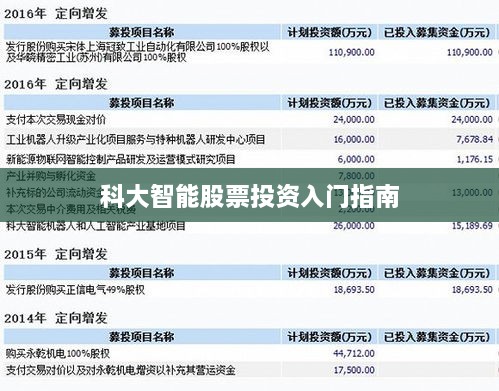Click 募投项目名称 header above the 支付本次交易现金对价 row
The image size is (499, 391).
142,103
